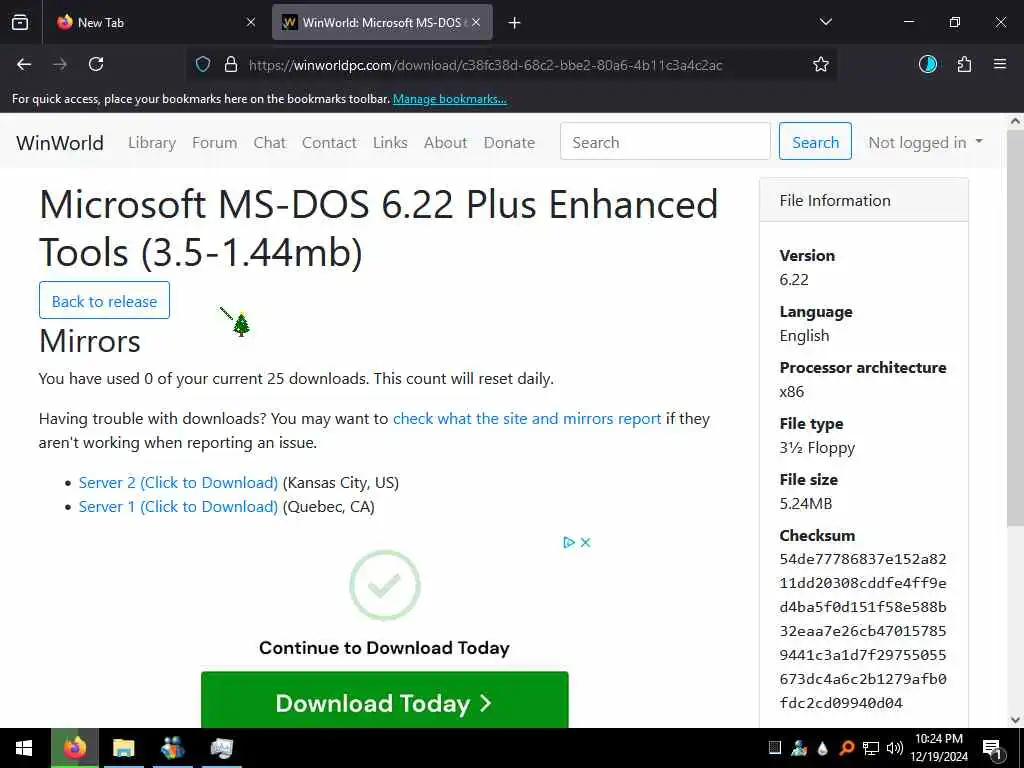Open the taskbar clock and date
Screen dimensions: 1024x768
(939, 748)
